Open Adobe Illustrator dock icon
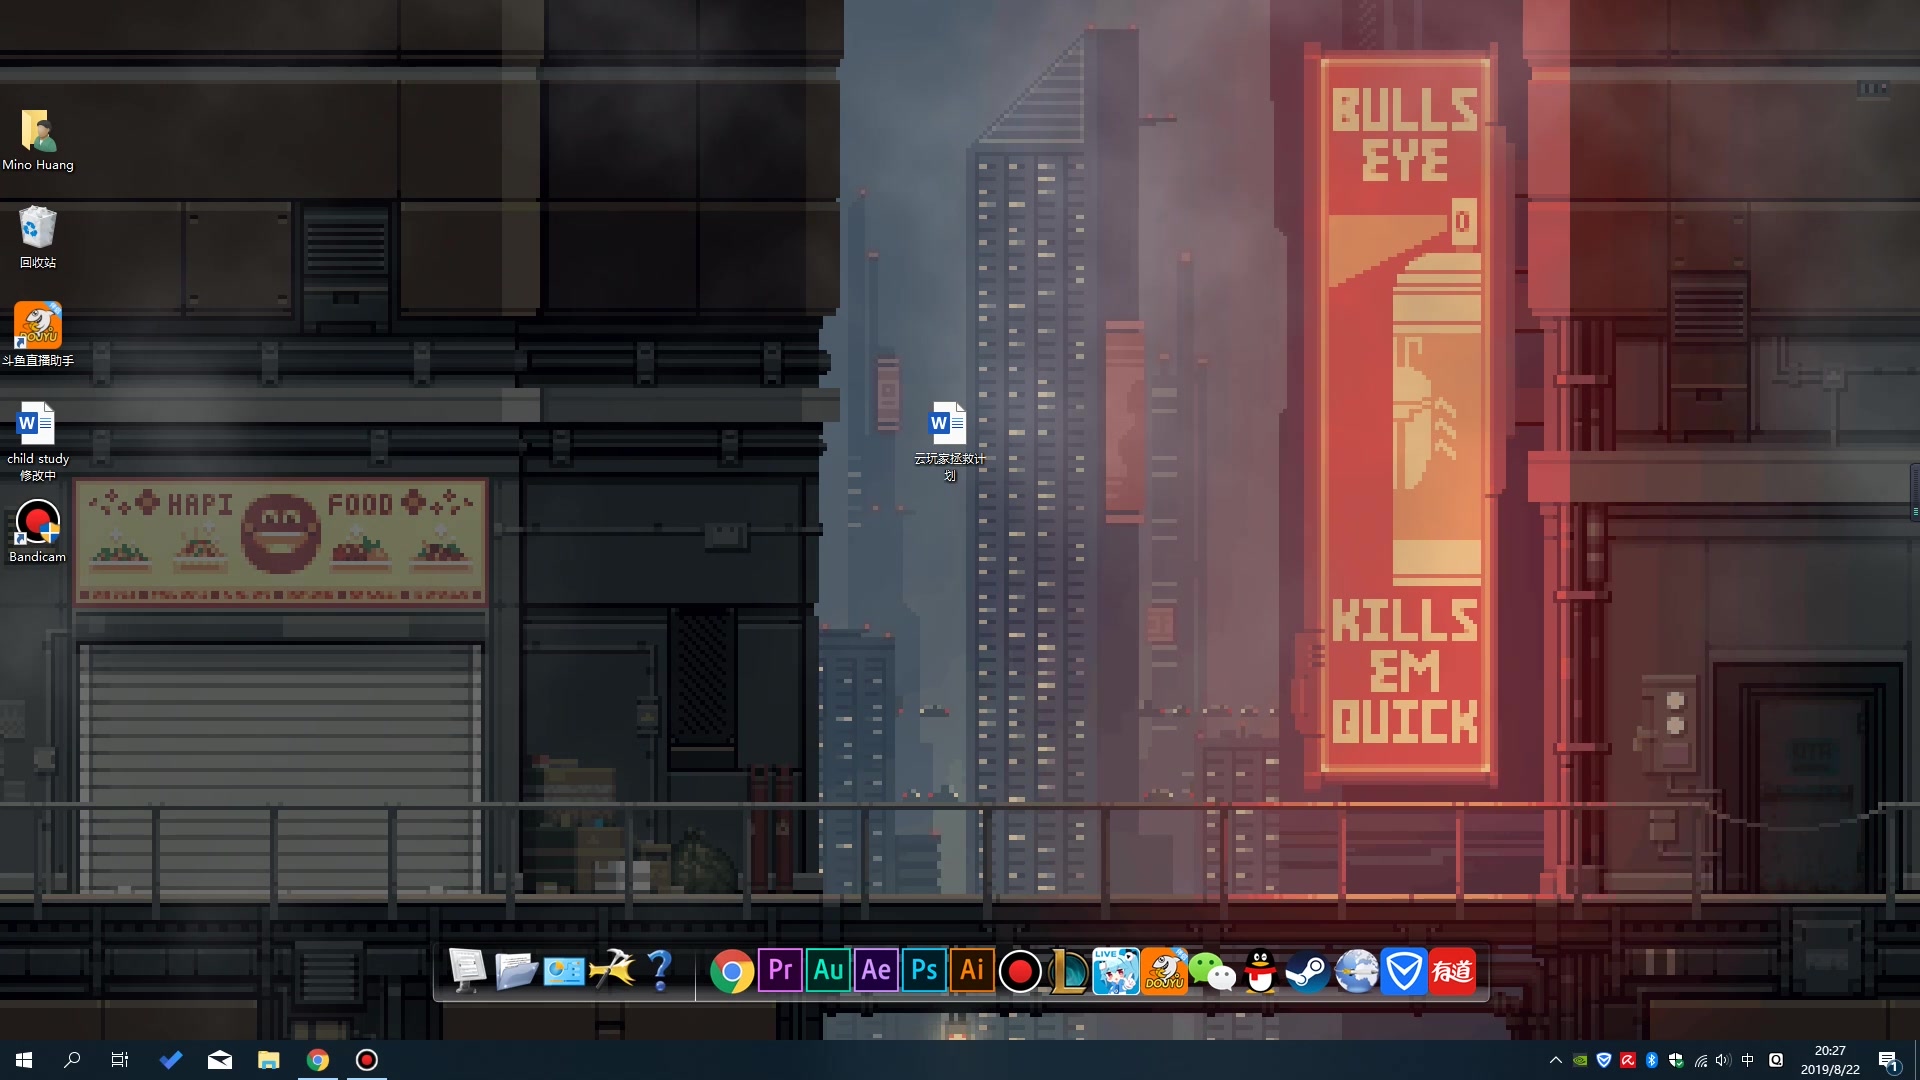The height and width of the screenshot is (1080, 1920). (x=972, y=971)
